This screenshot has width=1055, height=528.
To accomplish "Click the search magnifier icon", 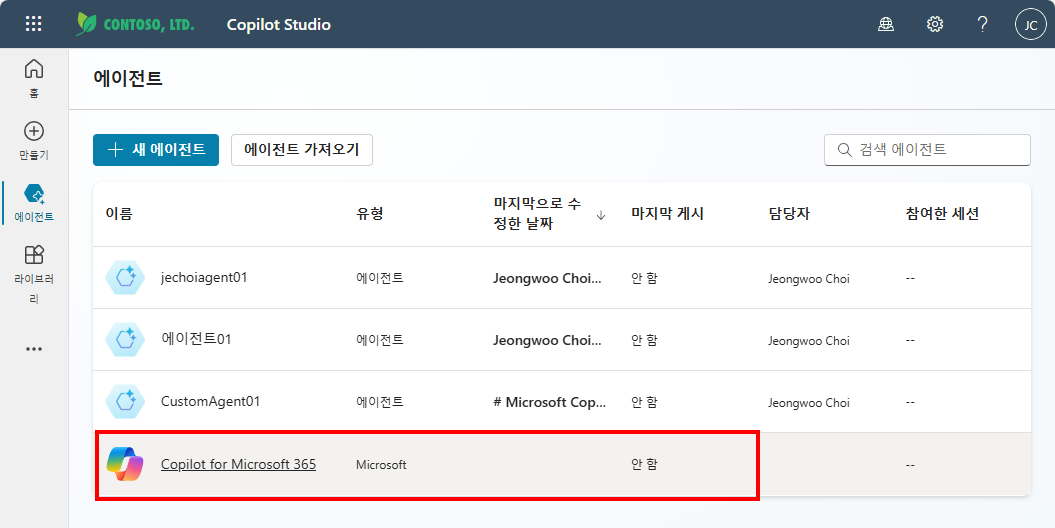I will (x=844, y=149).
